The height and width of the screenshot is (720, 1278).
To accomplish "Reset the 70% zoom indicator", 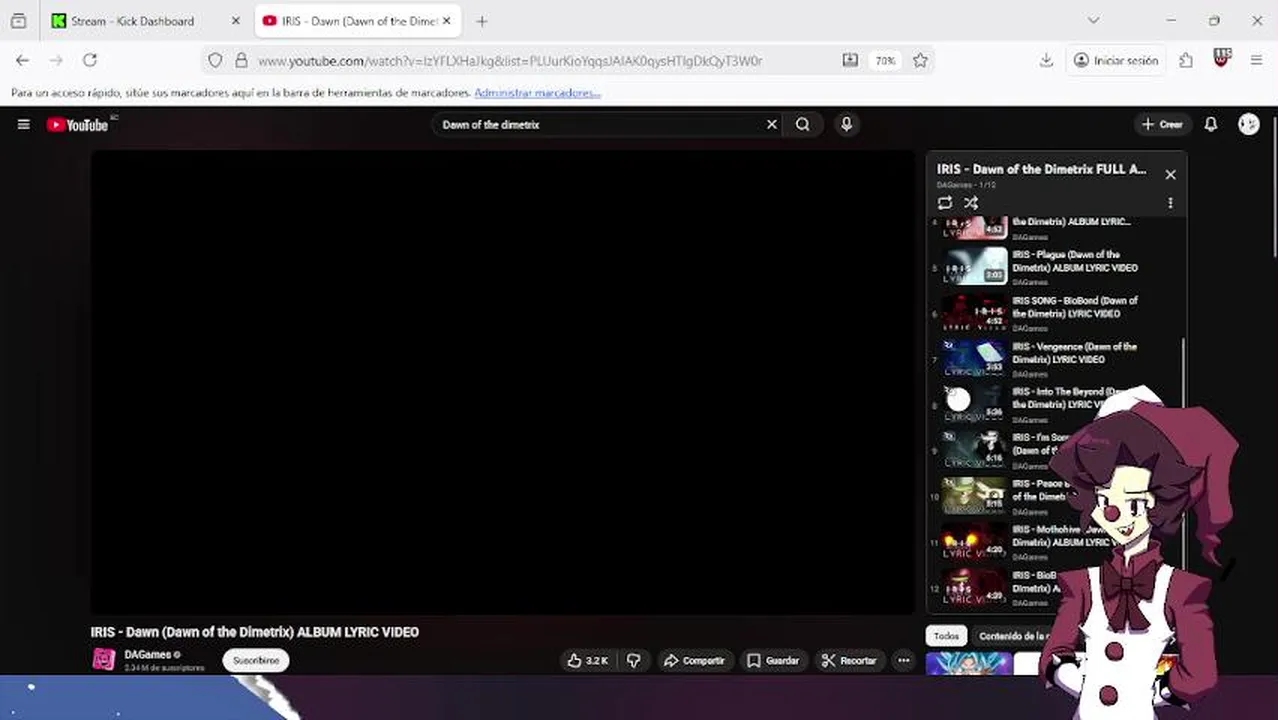I will [885, 61].
